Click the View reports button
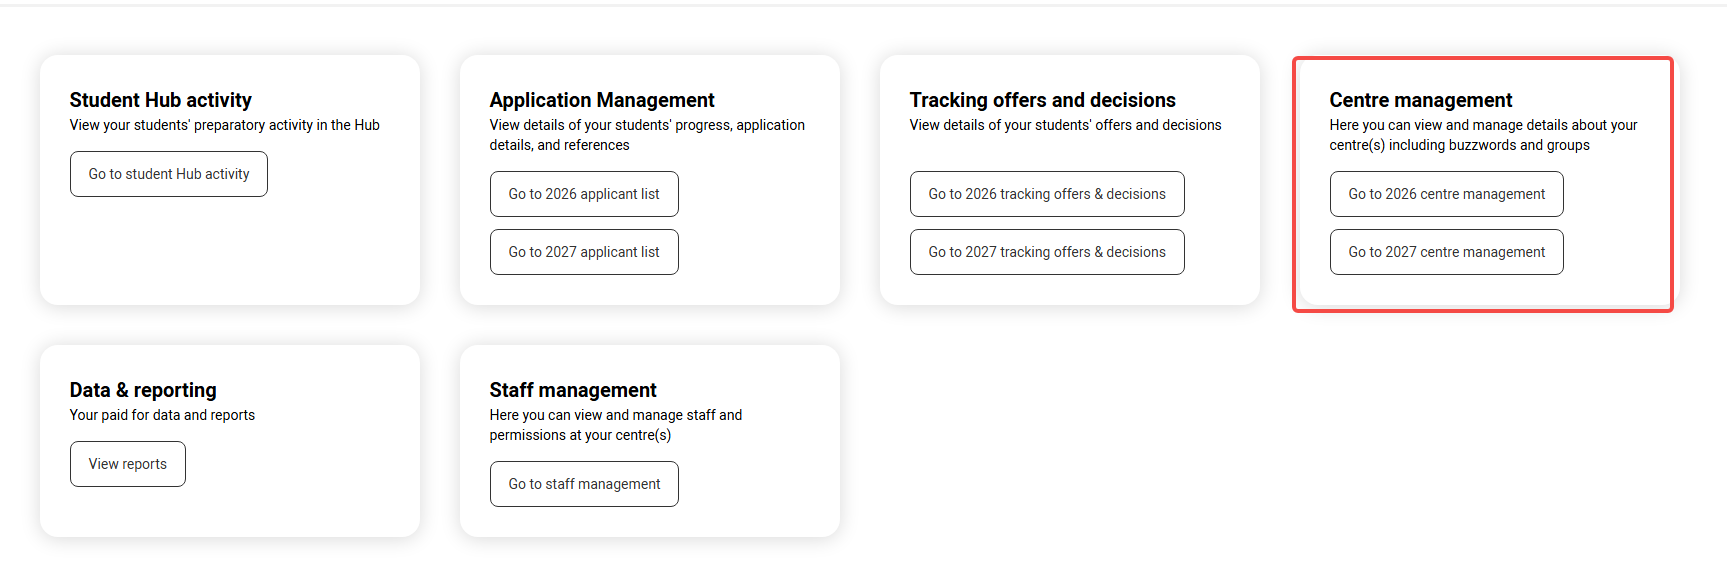 (x=128, y=464)
